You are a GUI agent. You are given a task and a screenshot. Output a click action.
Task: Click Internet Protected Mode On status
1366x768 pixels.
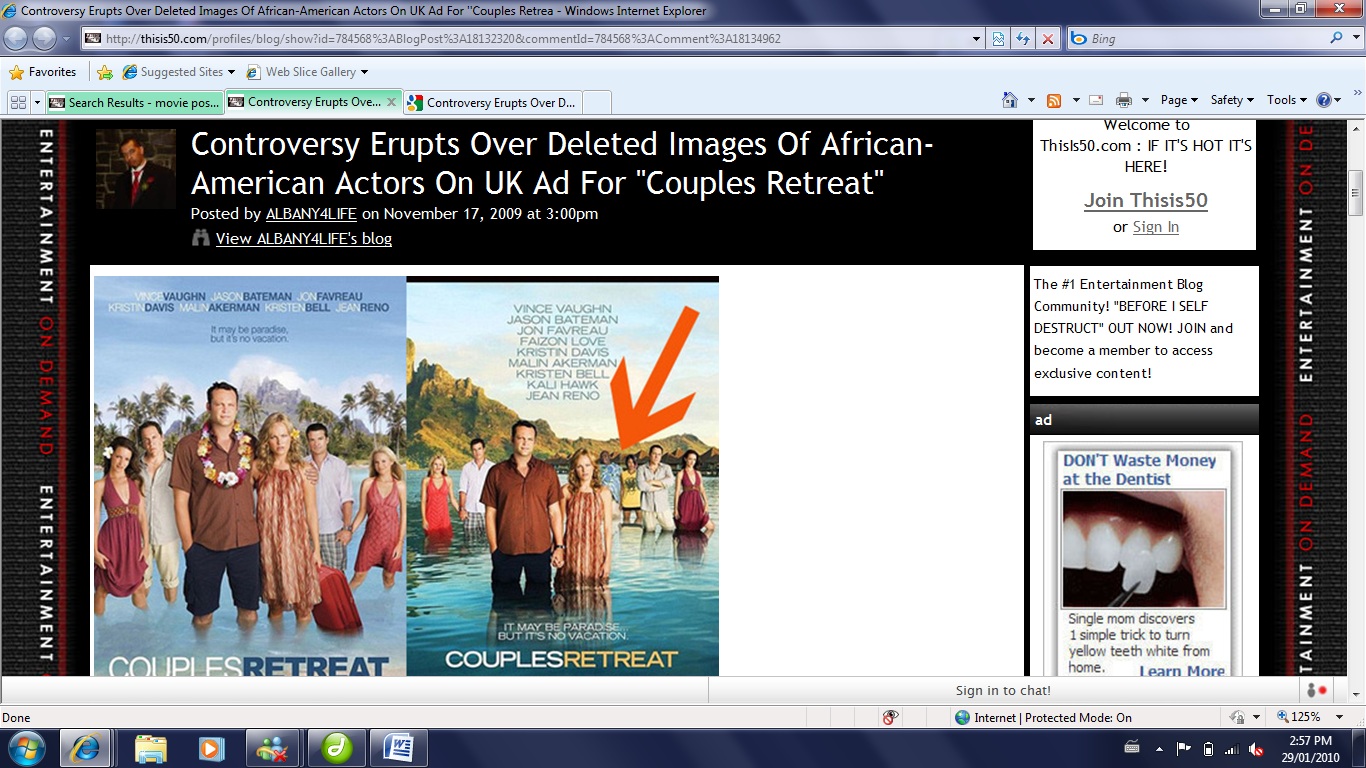coord(1043,717)
